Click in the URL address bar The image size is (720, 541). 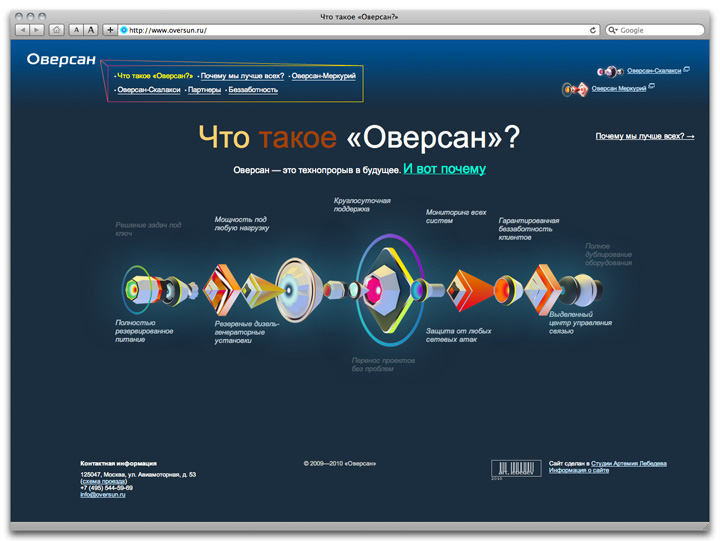tap(350, 30)
